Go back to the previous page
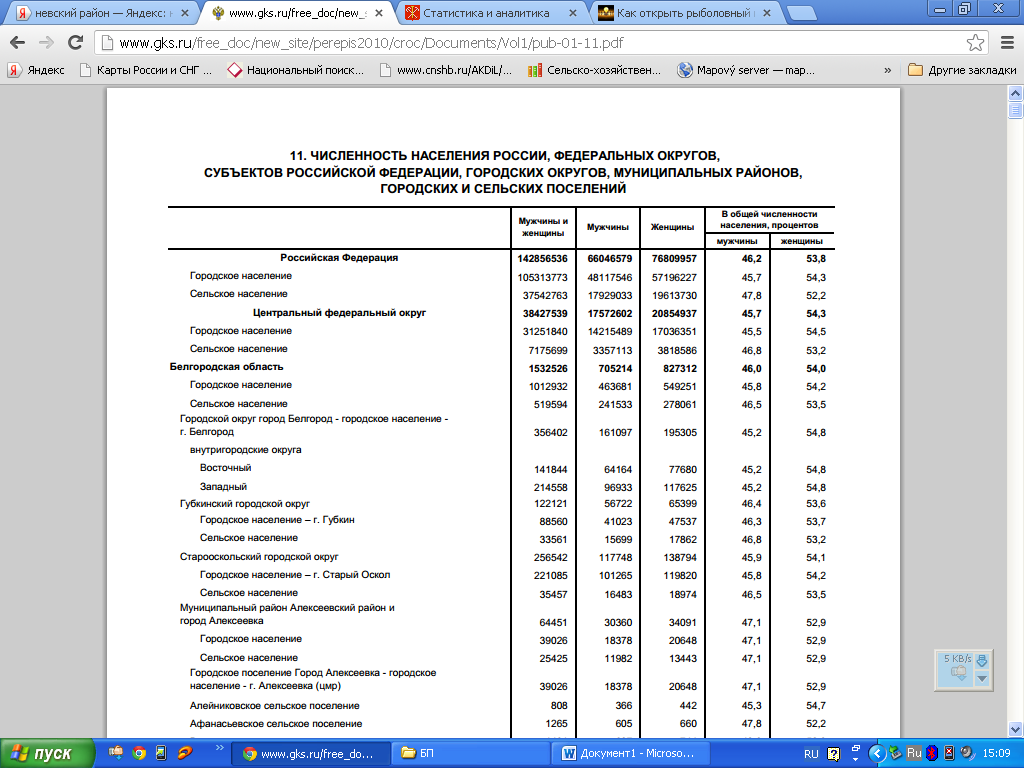 click(x=18, y=42)
